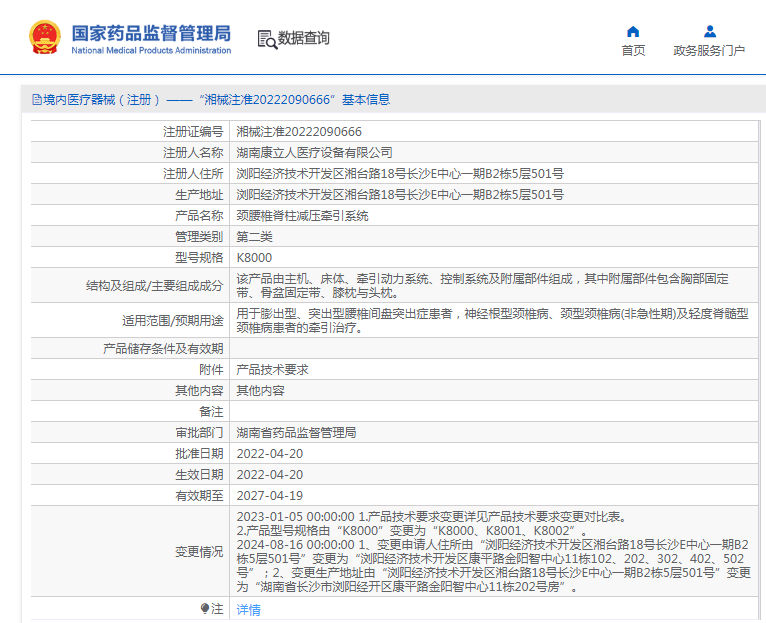
Task: Click the expiry date value 2027-04-19
Action: point(269,495)
